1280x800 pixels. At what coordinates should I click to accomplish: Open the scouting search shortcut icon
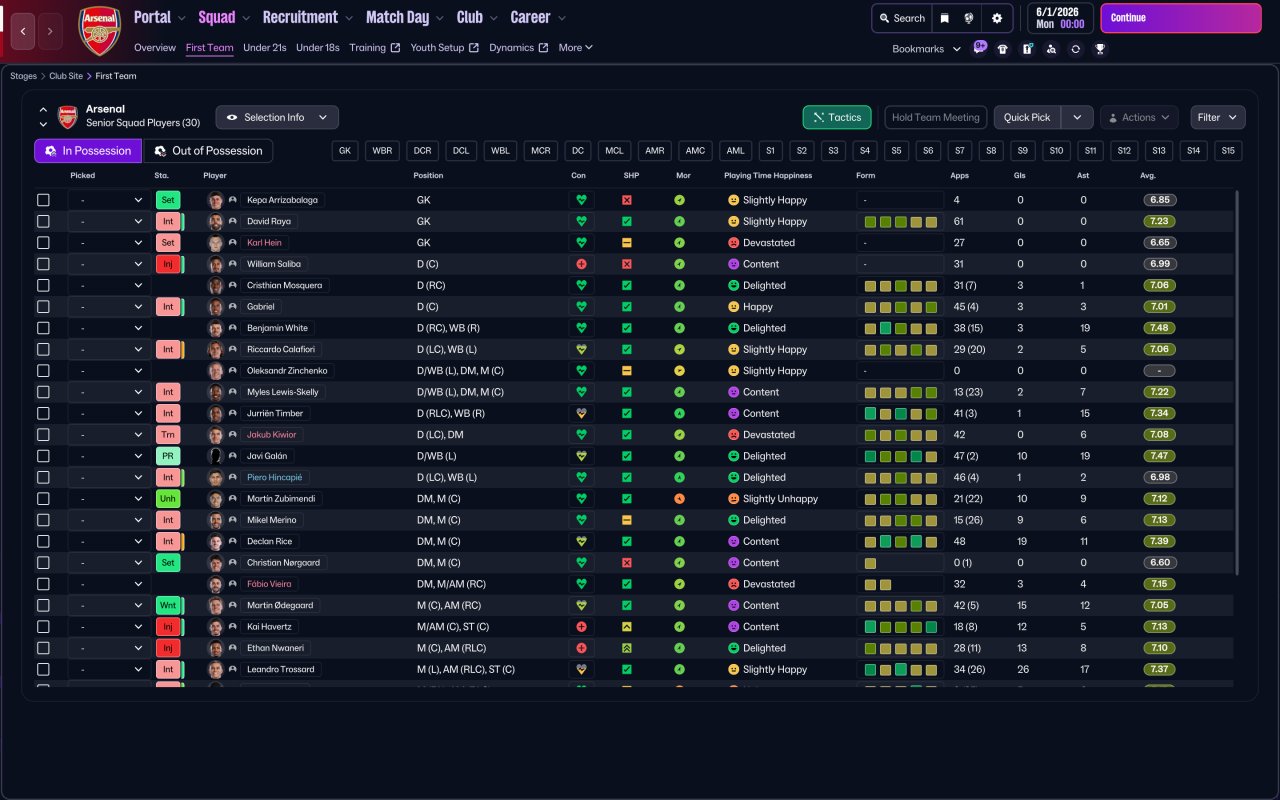click(1051, 49)
